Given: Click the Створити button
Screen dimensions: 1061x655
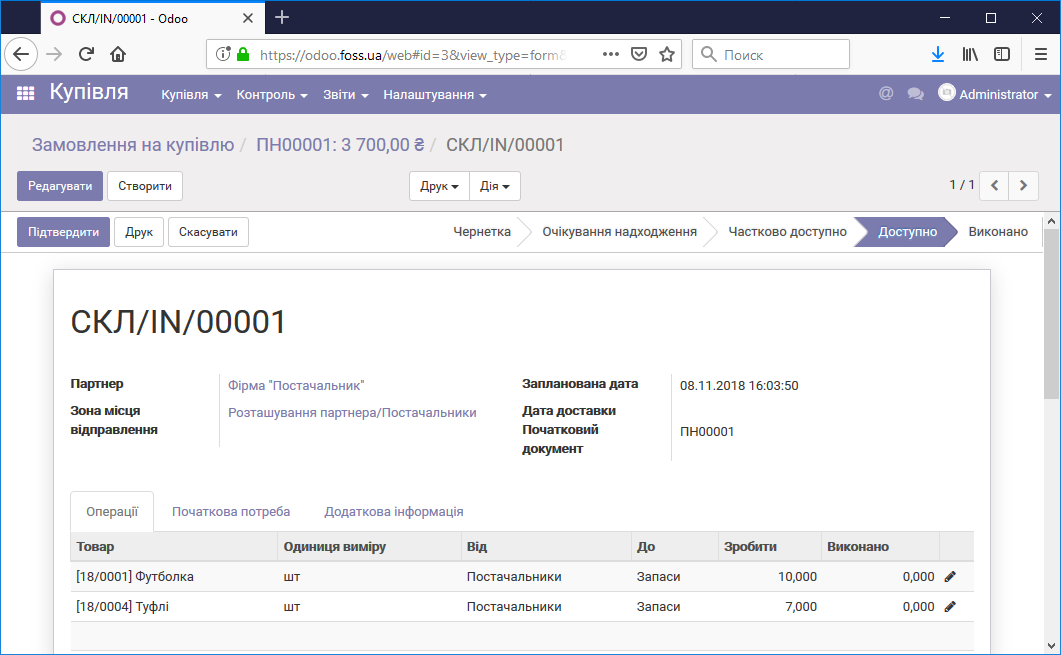Looking at the screenshot, I should click(145, 186).
